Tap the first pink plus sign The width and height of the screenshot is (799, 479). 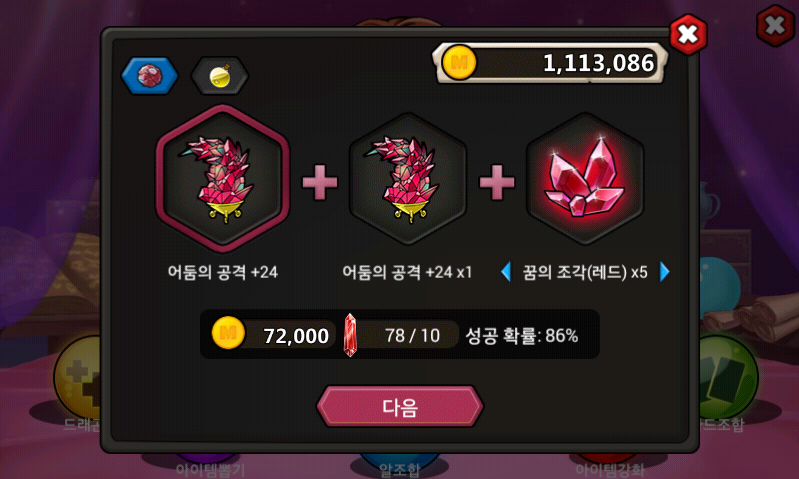(x=320, y=182)
